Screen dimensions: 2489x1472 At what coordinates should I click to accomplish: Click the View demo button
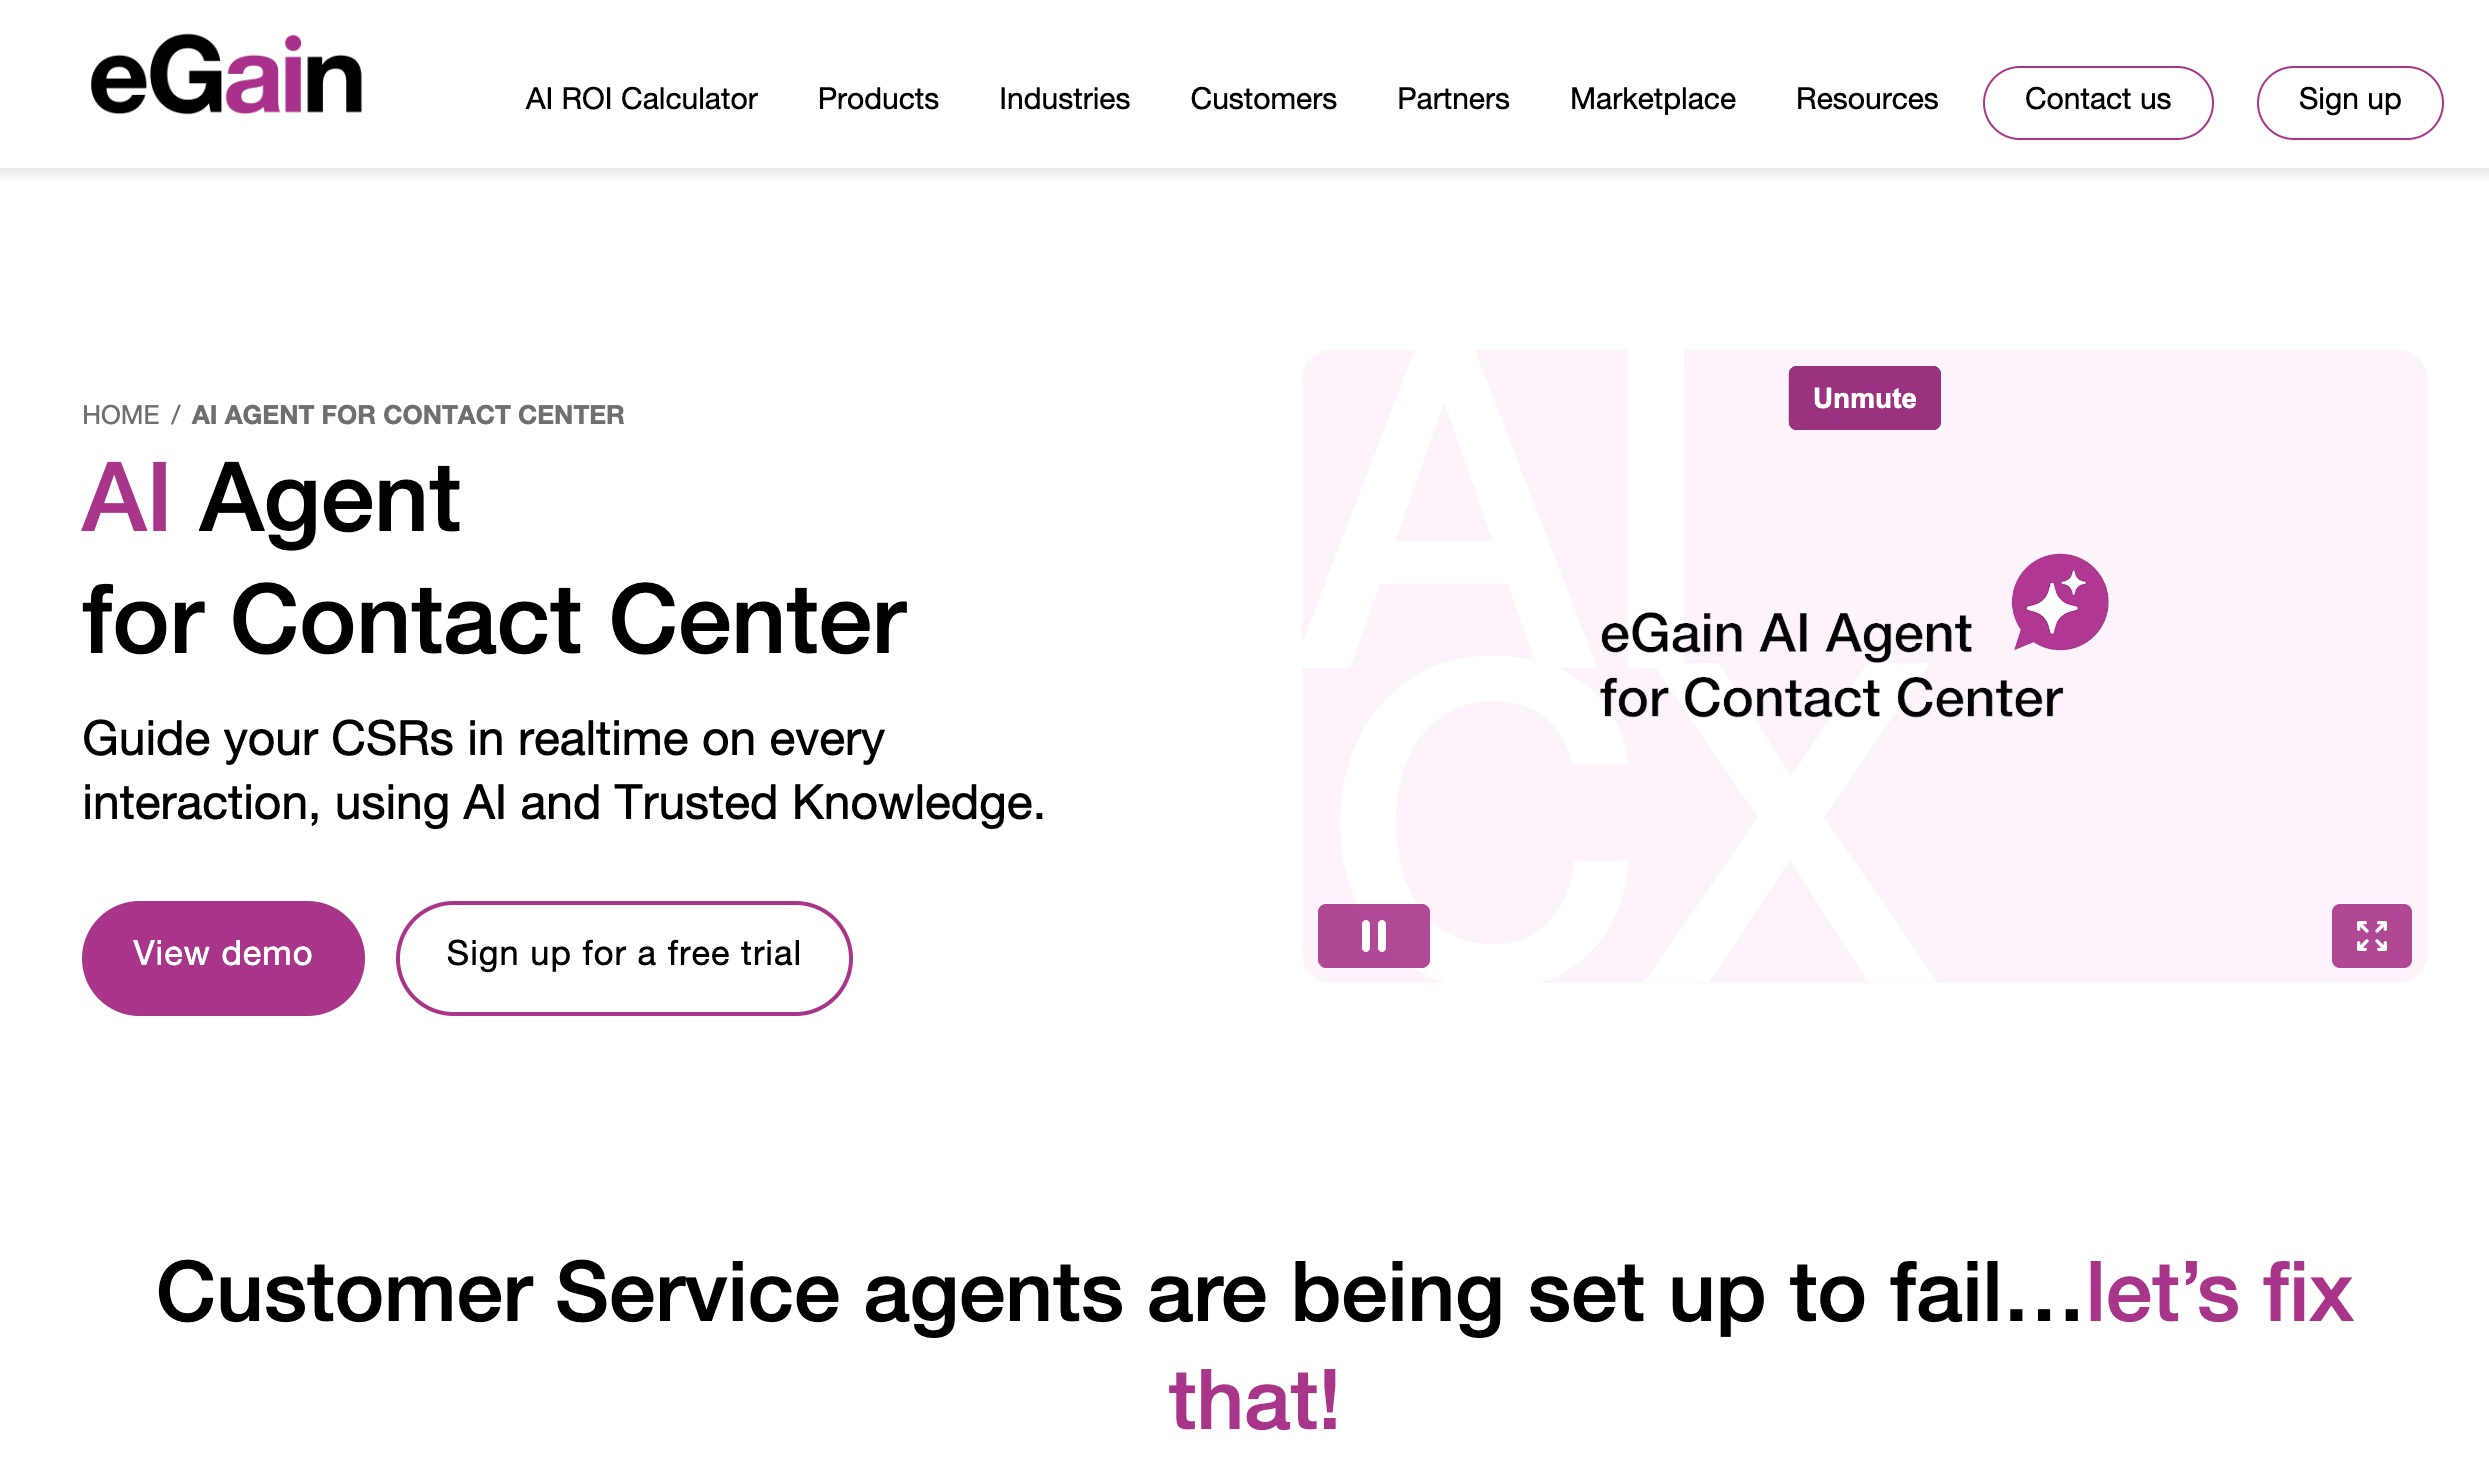[222, 955]
